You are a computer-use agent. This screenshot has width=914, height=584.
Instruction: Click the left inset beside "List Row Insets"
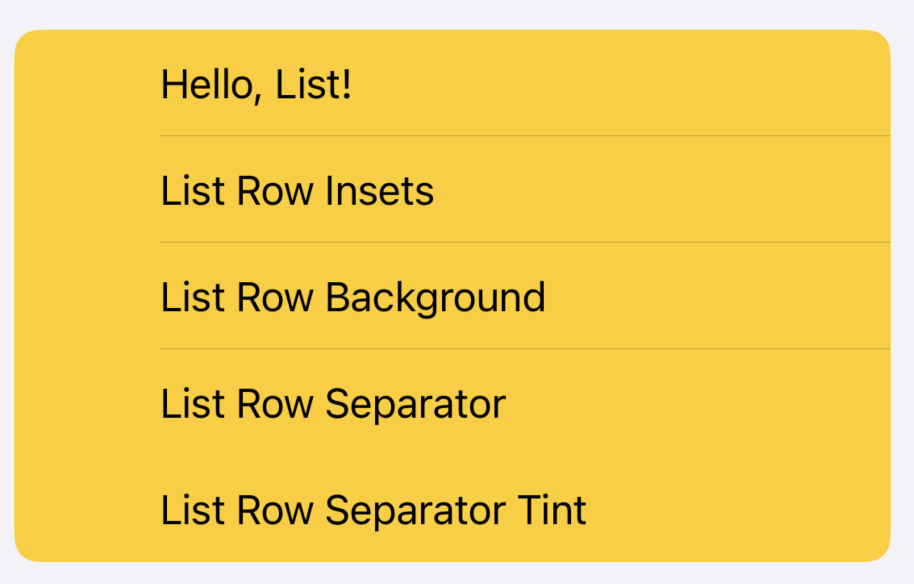[x=87, y=190]
